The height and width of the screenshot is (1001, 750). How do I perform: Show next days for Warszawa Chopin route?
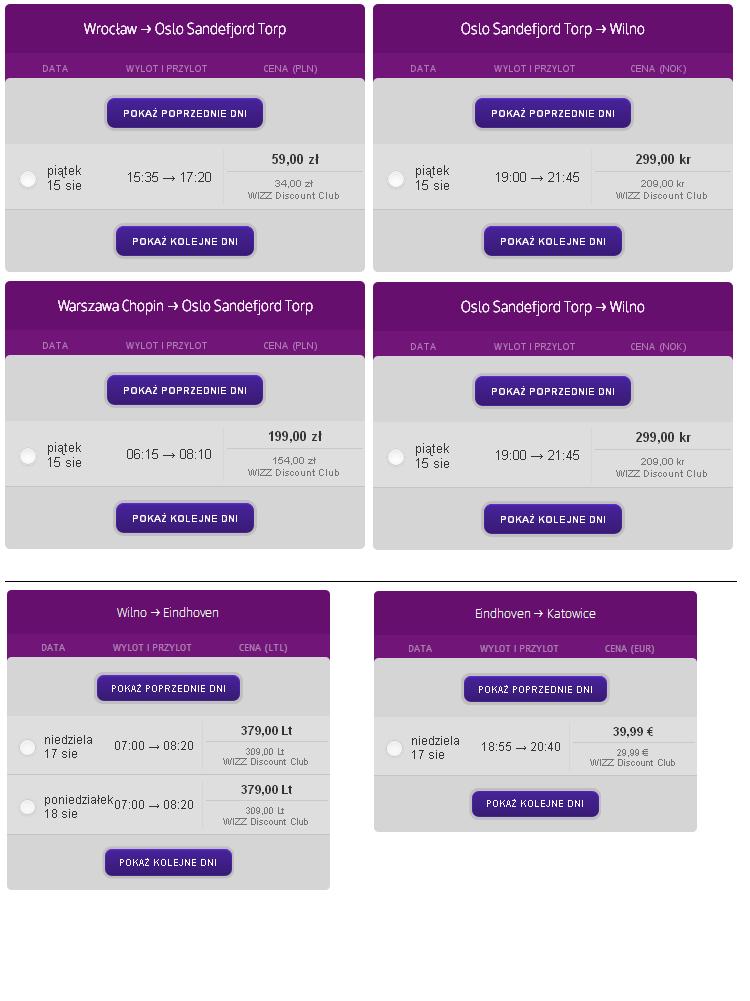tap(185, 518)
